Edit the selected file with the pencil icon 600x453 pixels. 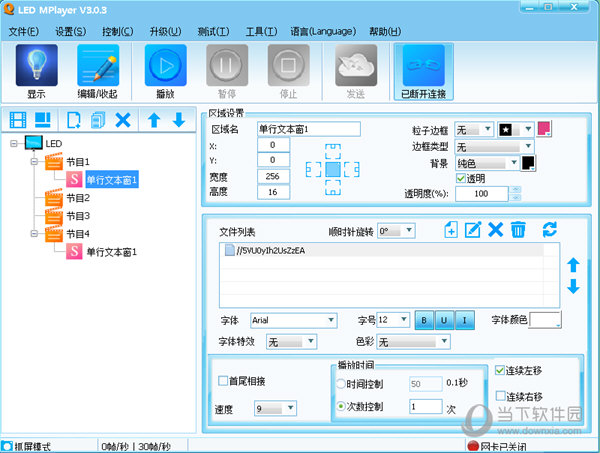473,230
